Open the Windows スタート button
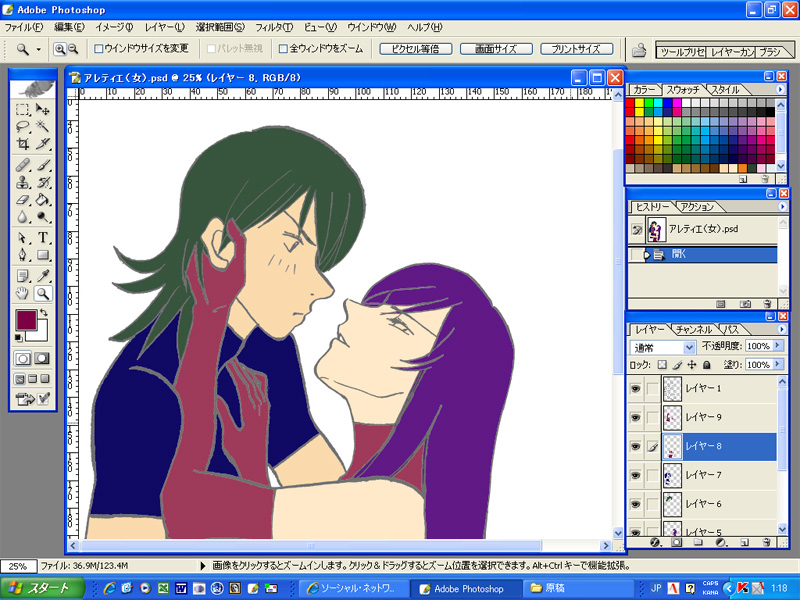This screenshot has height=600, width=800. coord(42,588)
